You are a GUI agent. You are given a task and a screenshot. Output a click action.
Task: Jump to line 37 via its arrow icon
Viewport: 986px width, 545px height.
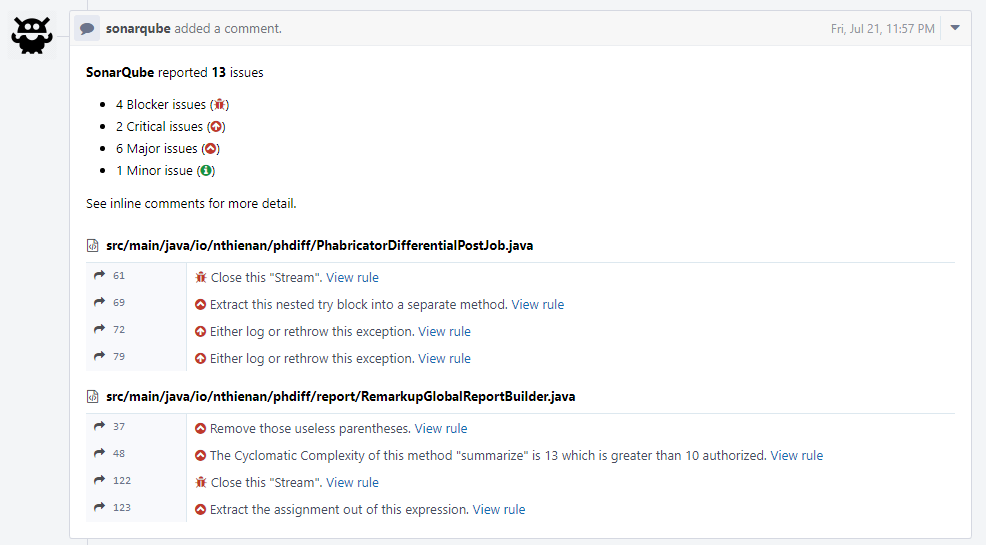(x=99, y=426)
